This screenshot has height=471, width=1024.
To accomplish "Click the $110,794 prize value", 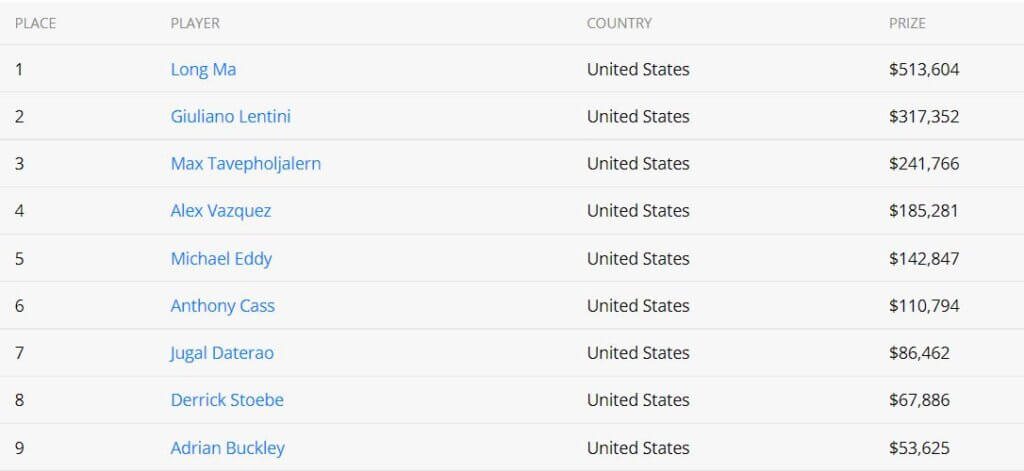I will [924, 306].
